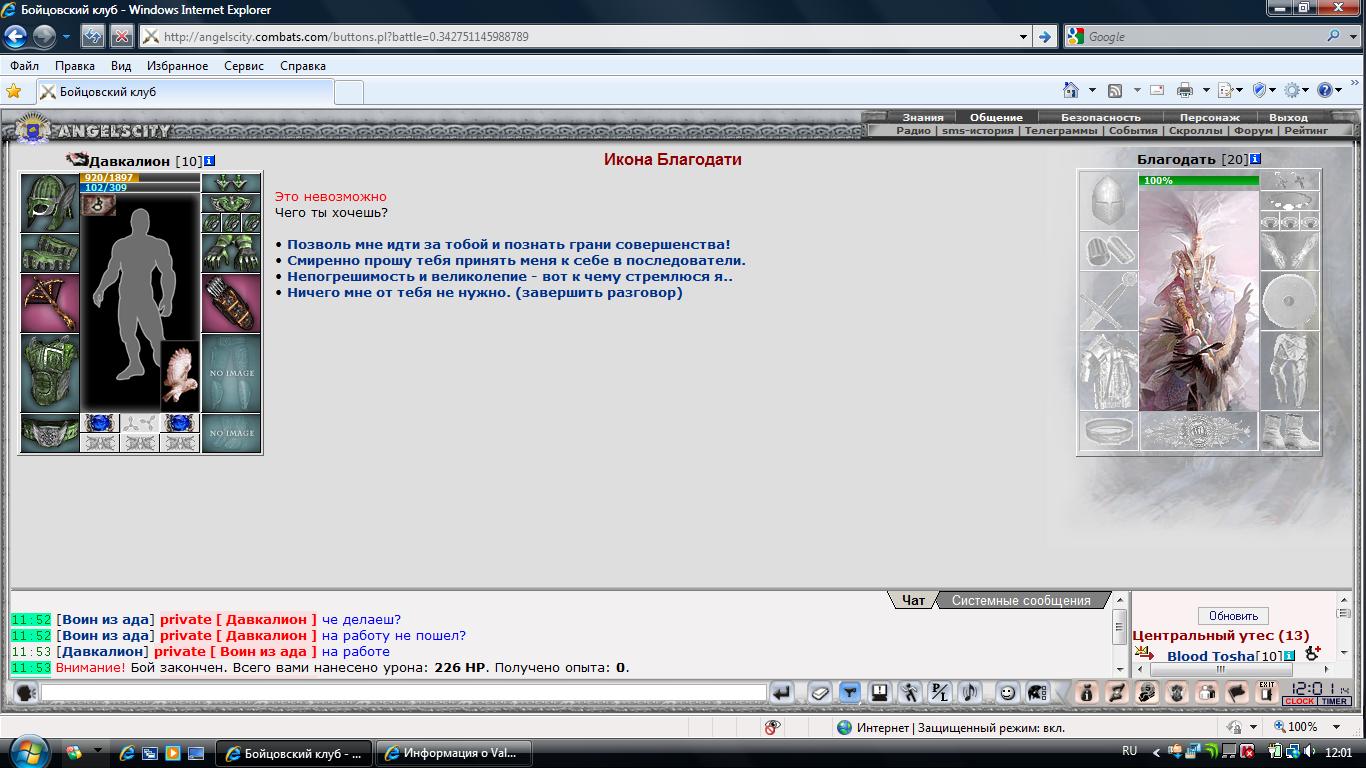Click the white owl pet image

click(180, 376)
